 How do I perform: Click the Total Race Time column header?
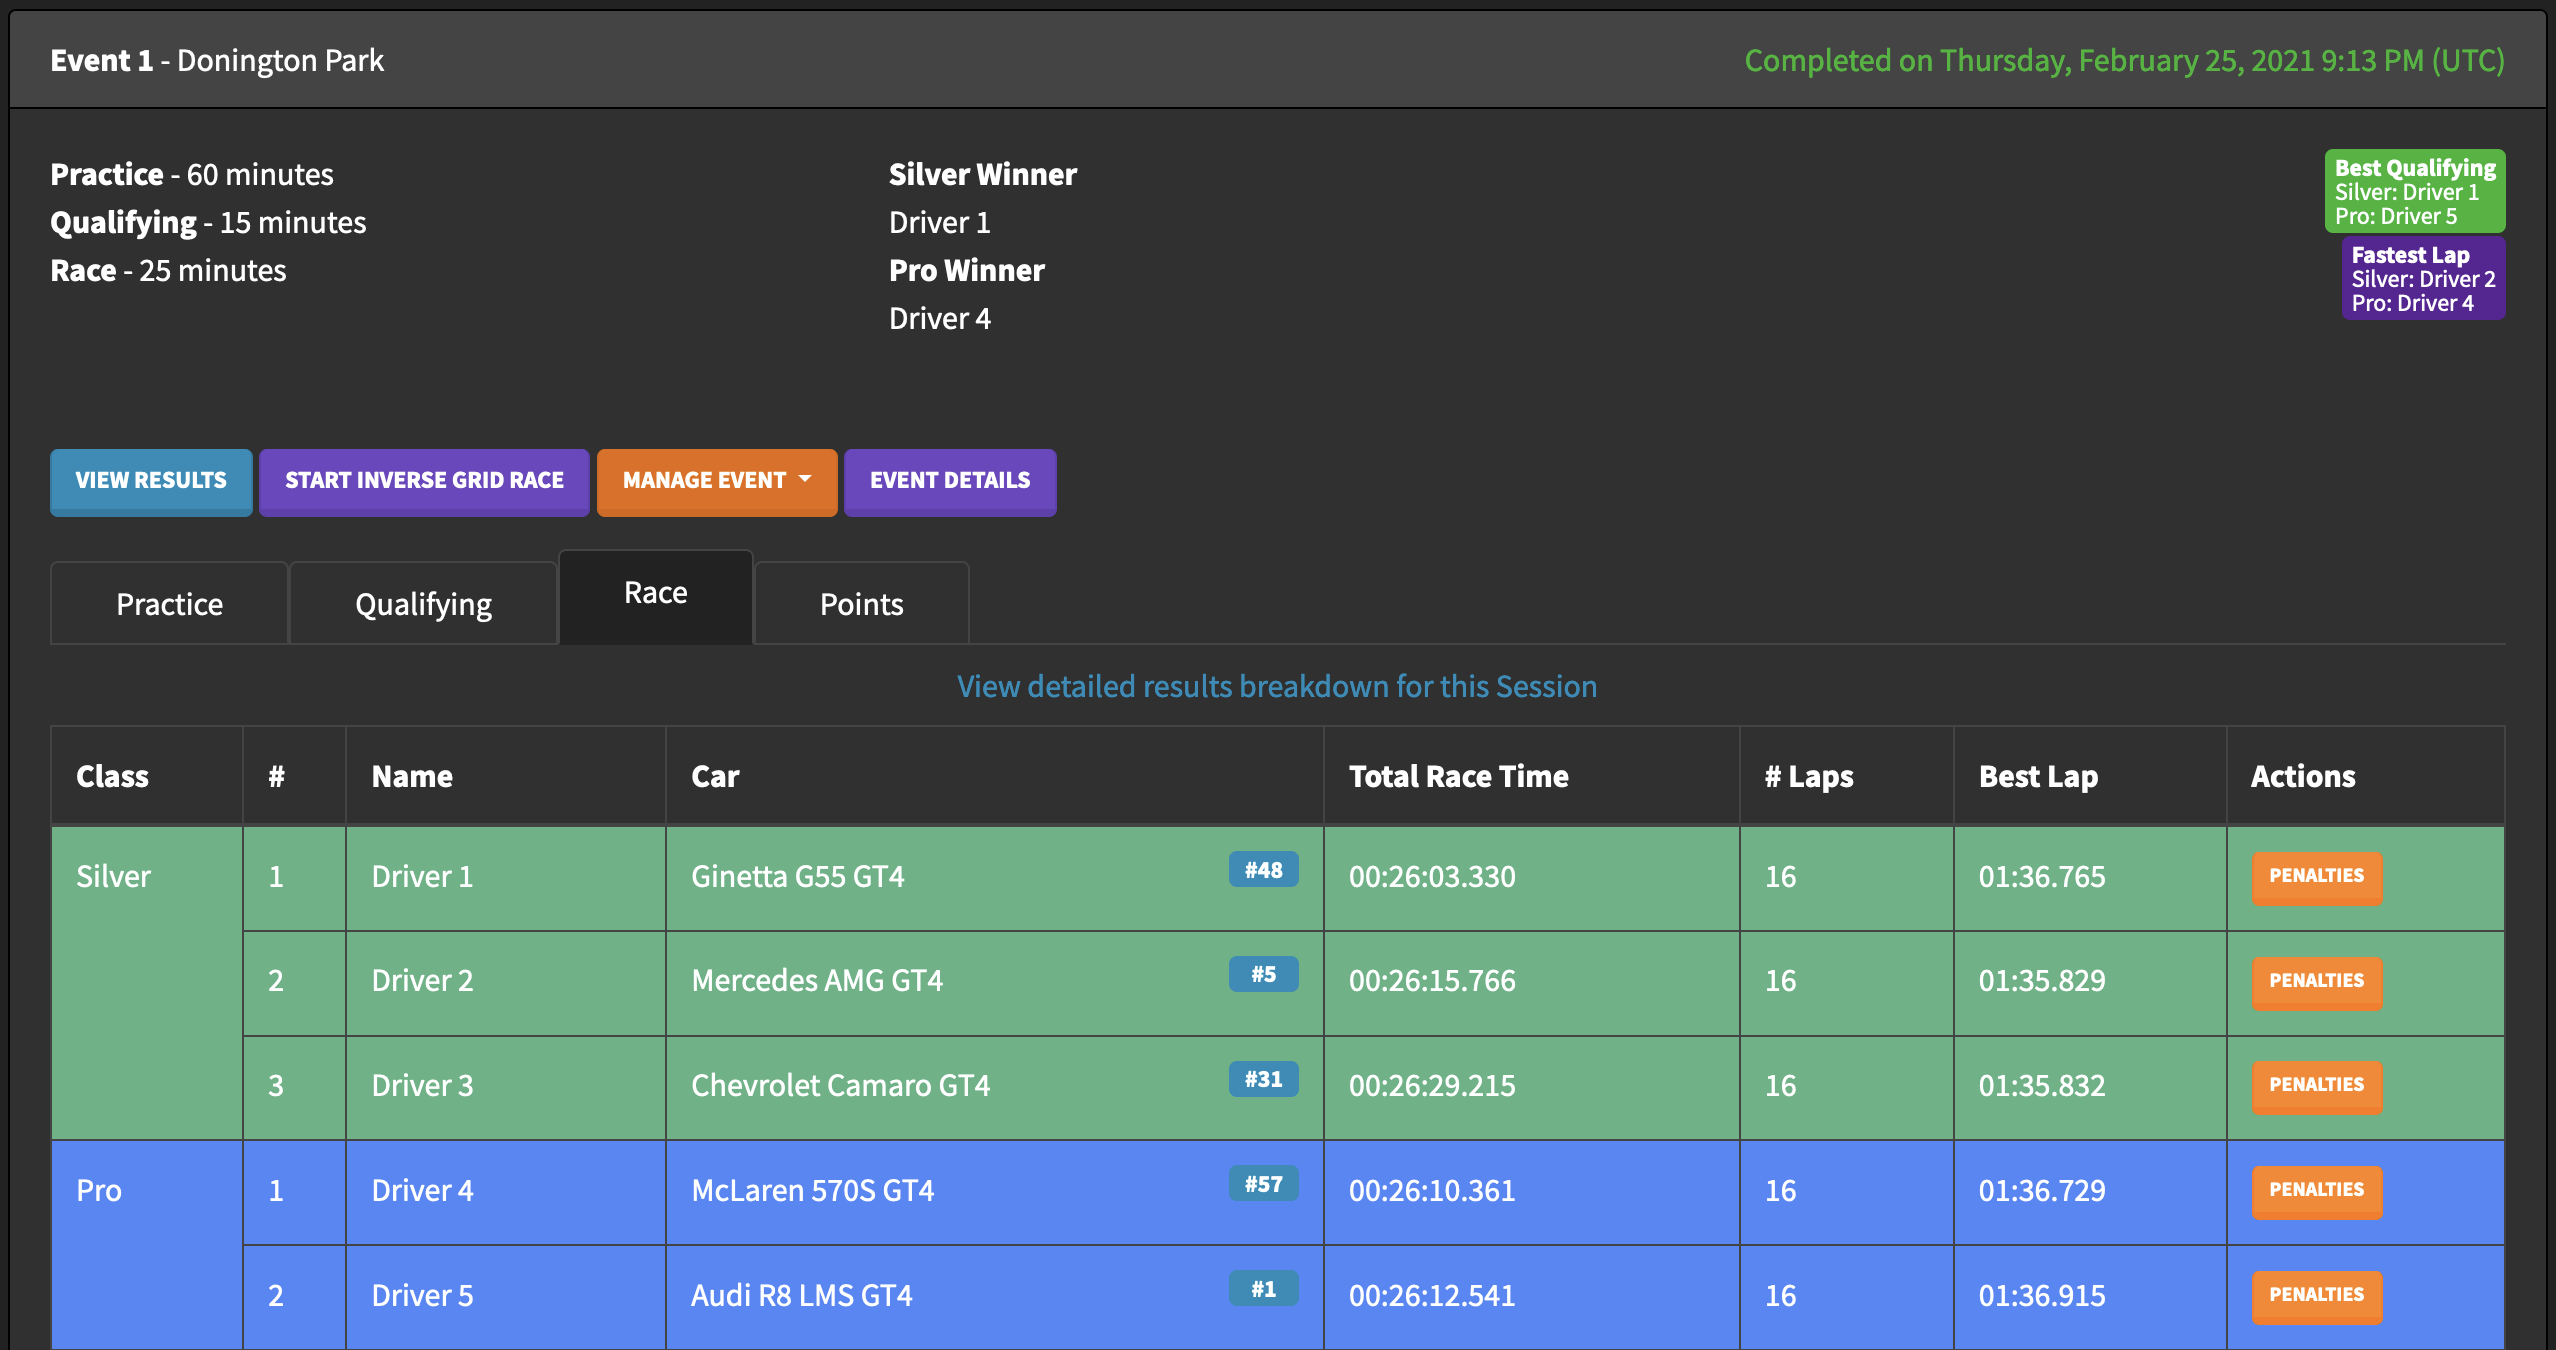[1458, 776]
